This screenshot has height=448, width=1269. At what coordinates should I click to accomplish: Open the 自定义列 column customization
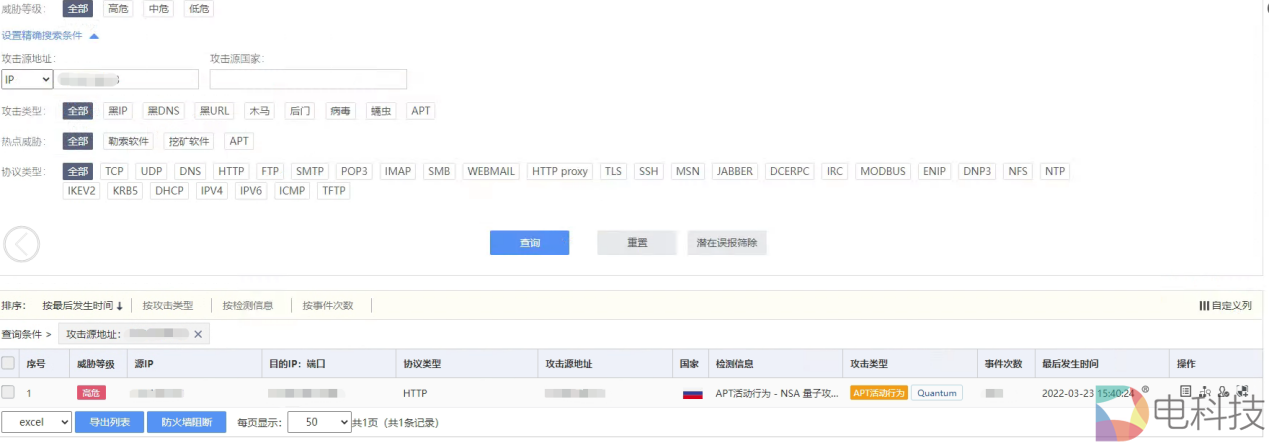(1225, 305)
